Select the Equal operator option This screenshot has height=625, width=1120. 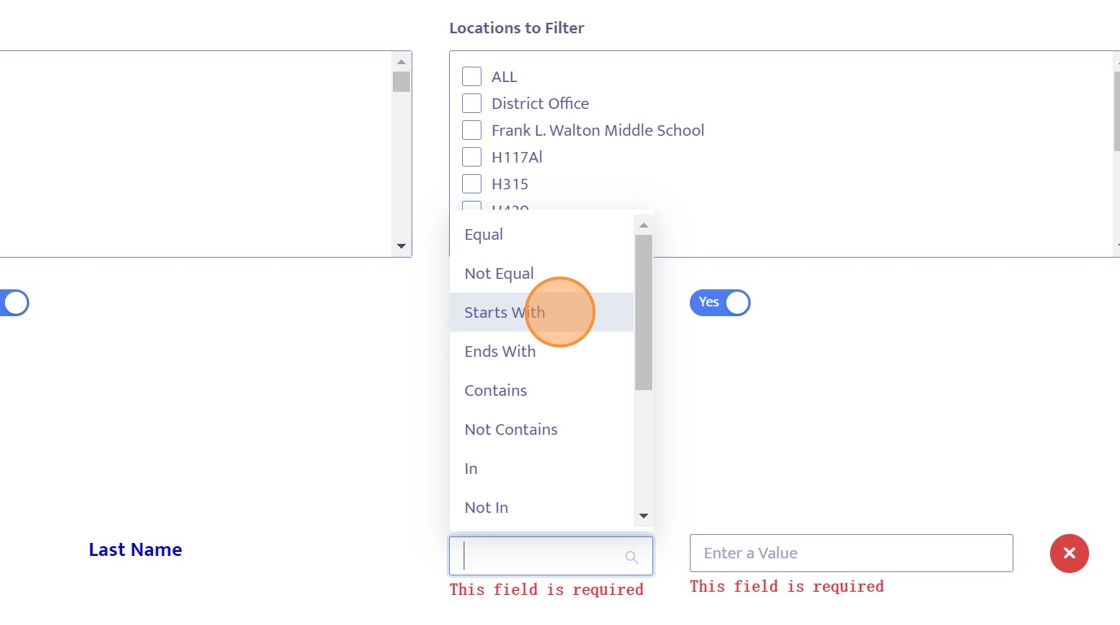point(484,234)
